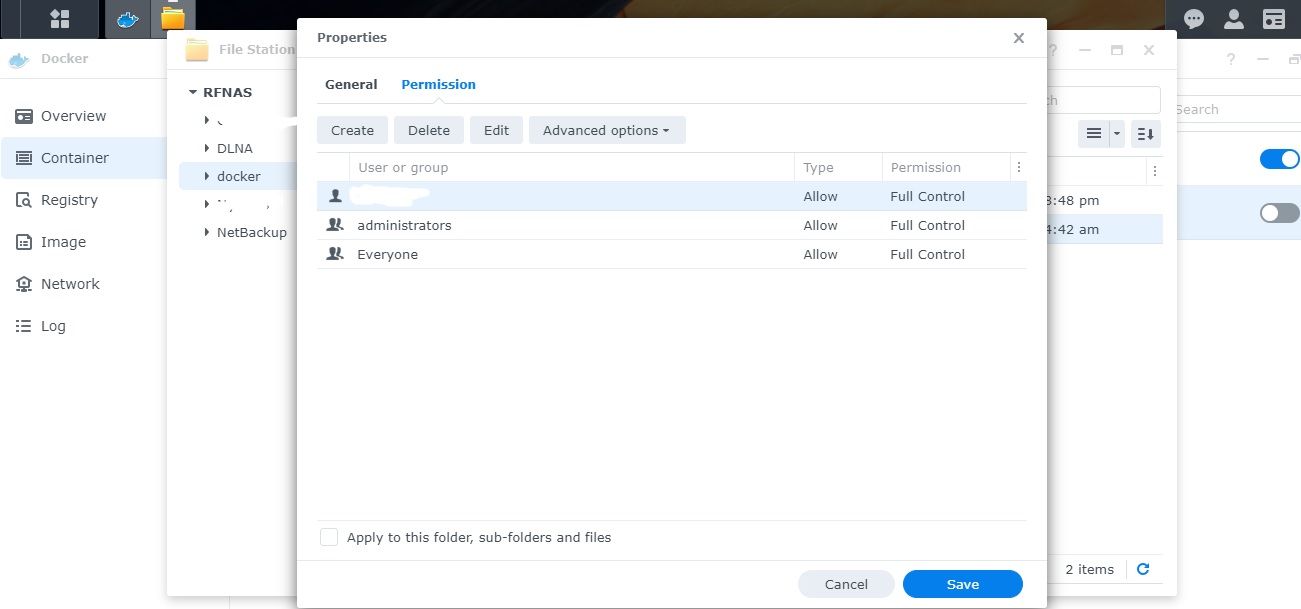The height and width of the screenshot is (609, 1301).
Task: Open the sort order options in File Station
Action: point(1146,133)
